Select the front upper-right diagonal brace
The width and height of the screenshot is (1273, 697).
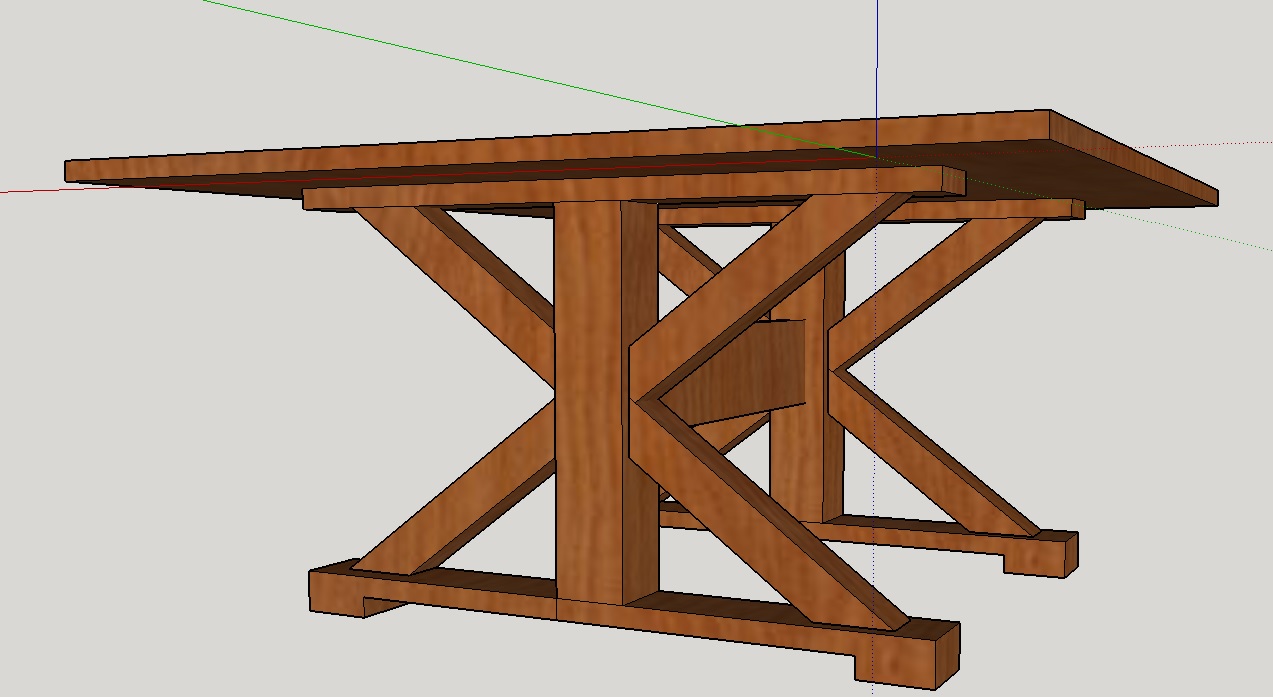[760, 270]
